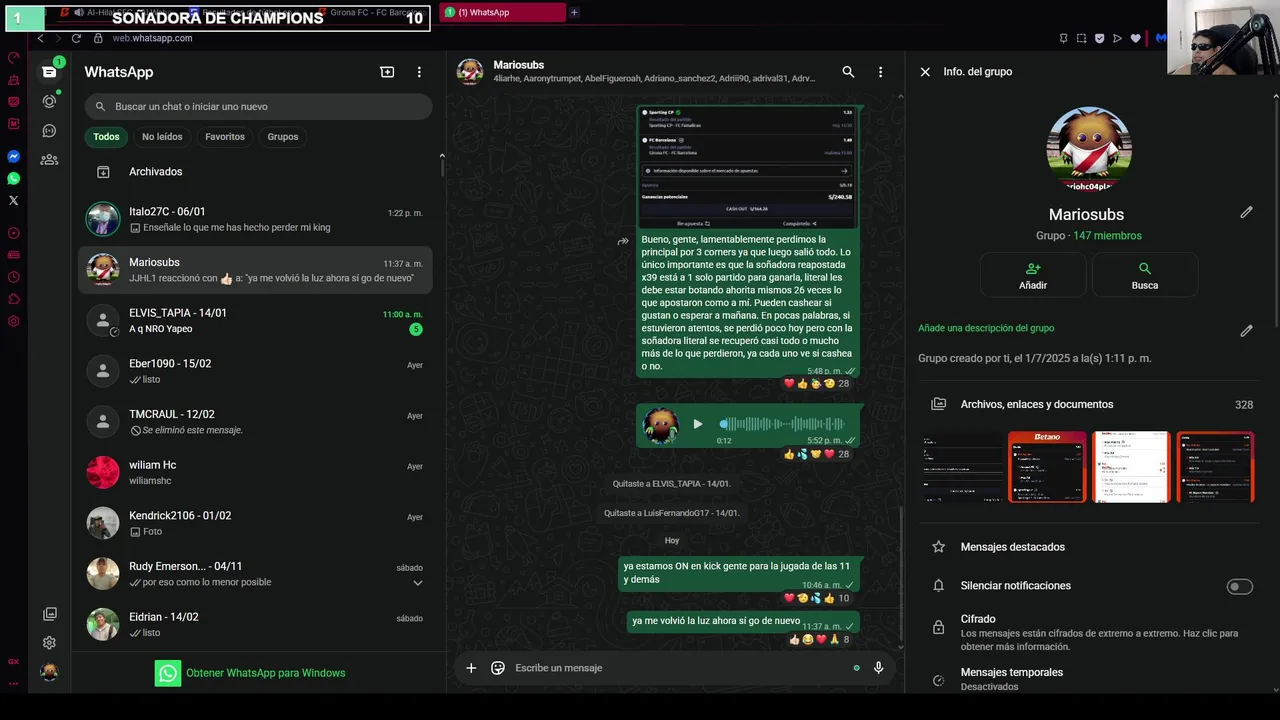View reactions on the 10:46 a.m. message
This screenshot has width=1280, height=720.
tap(816, 598)
